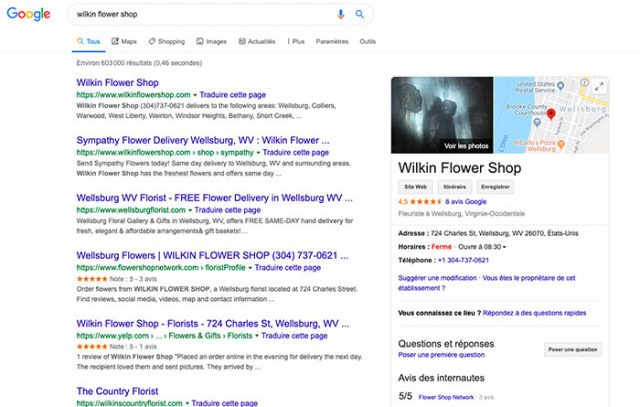Click the Site Web button
This screenshot has width=640, height=407.
(416, 187)
